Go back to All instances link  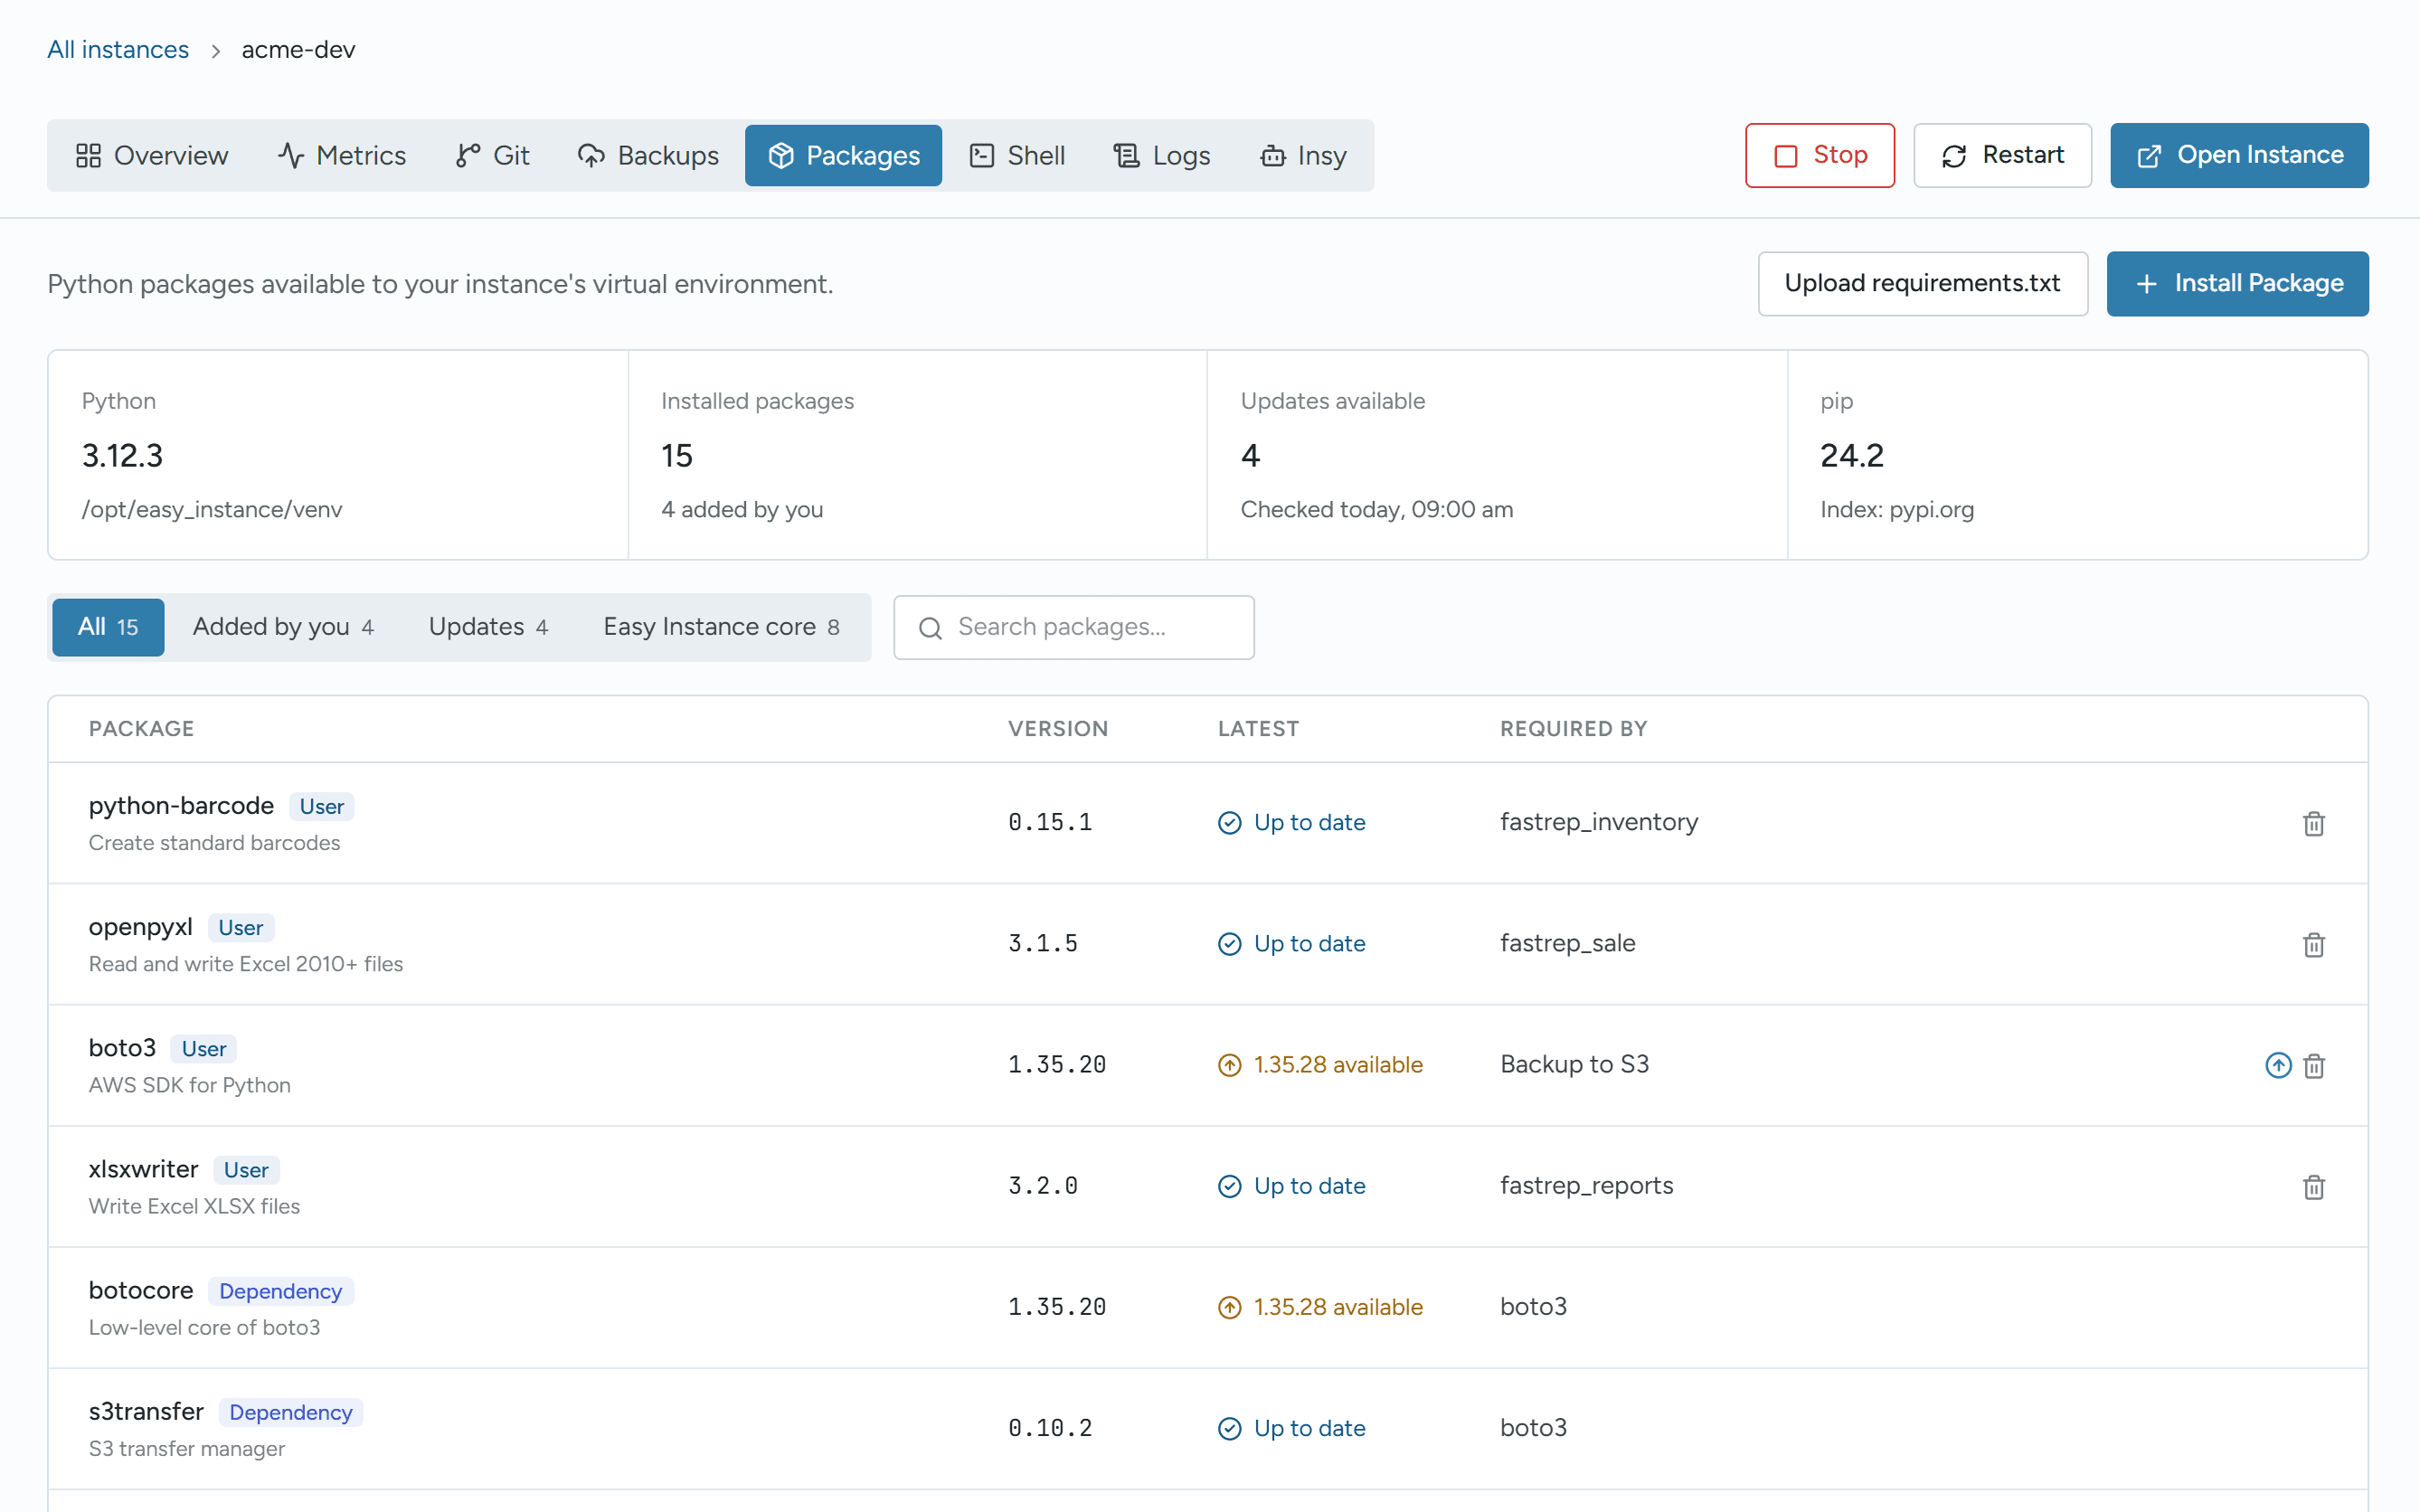pos(118,50)
